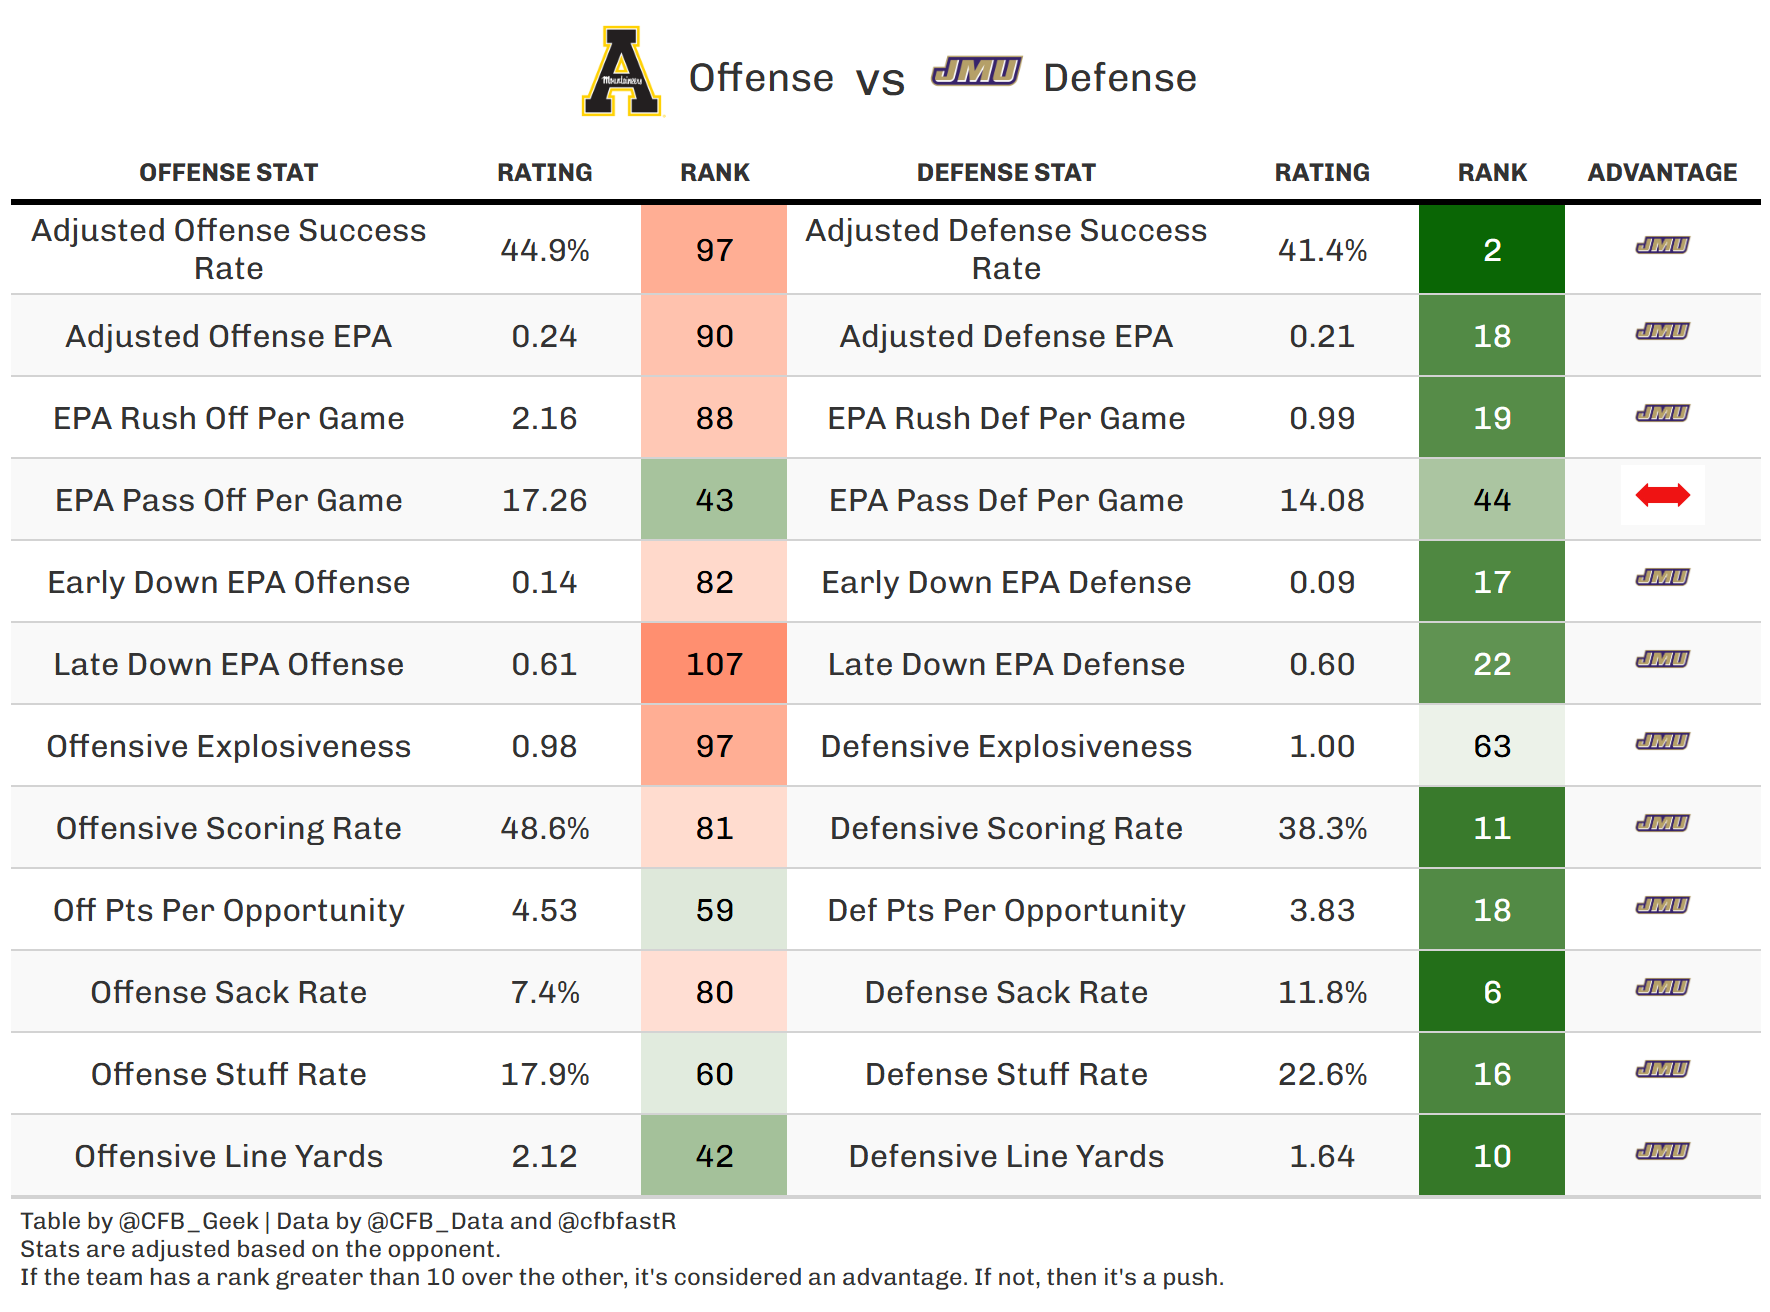
Task: Select JMU advantage logo in Offensive Line Yards row
Action: point(1662,1151)
